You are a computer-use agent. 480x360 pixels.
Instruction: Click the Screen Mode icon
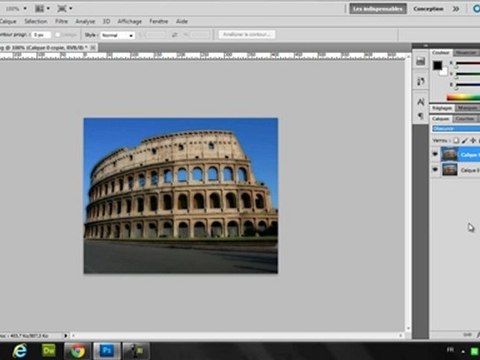(62, 9)
